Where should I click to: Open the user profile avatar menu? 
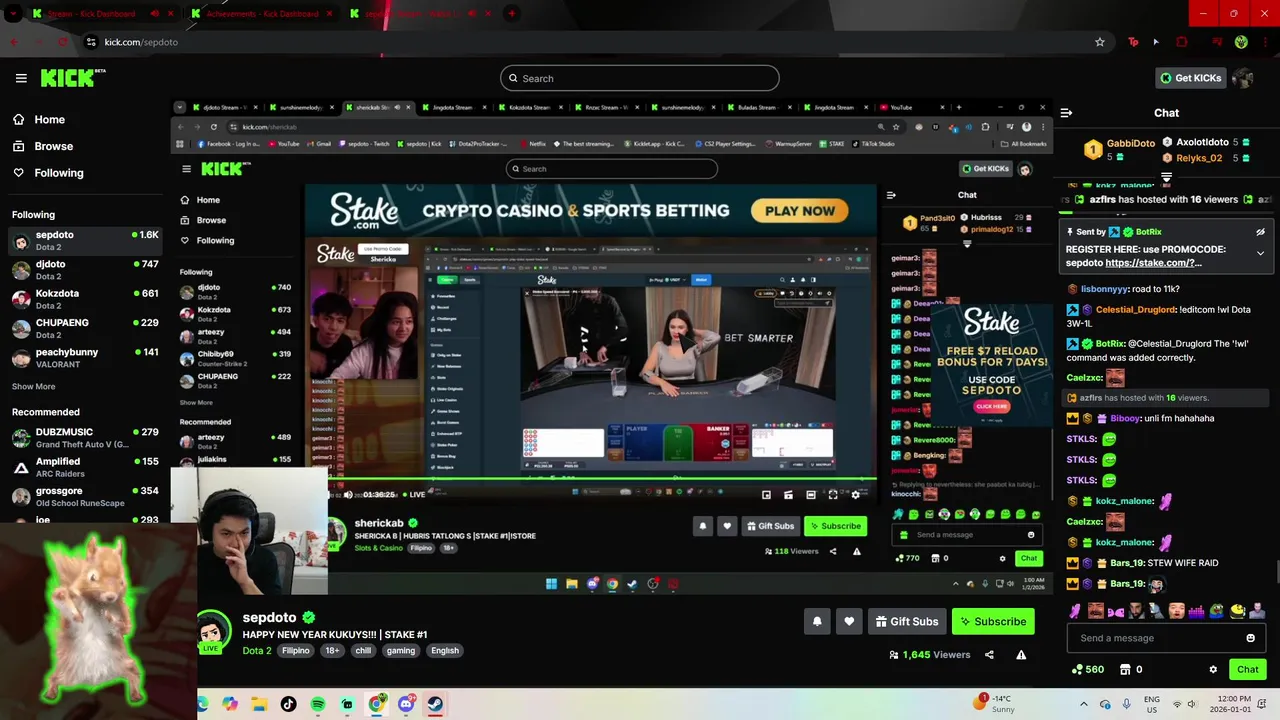(1243, 78)
